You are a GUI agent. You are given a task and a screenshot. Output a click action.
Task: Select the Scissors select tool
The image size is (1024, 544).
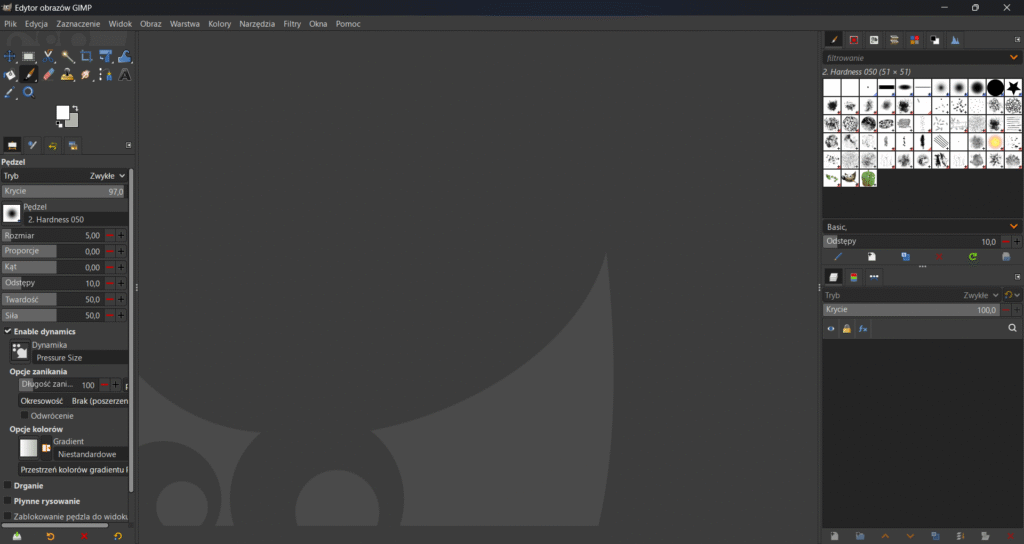48,56
